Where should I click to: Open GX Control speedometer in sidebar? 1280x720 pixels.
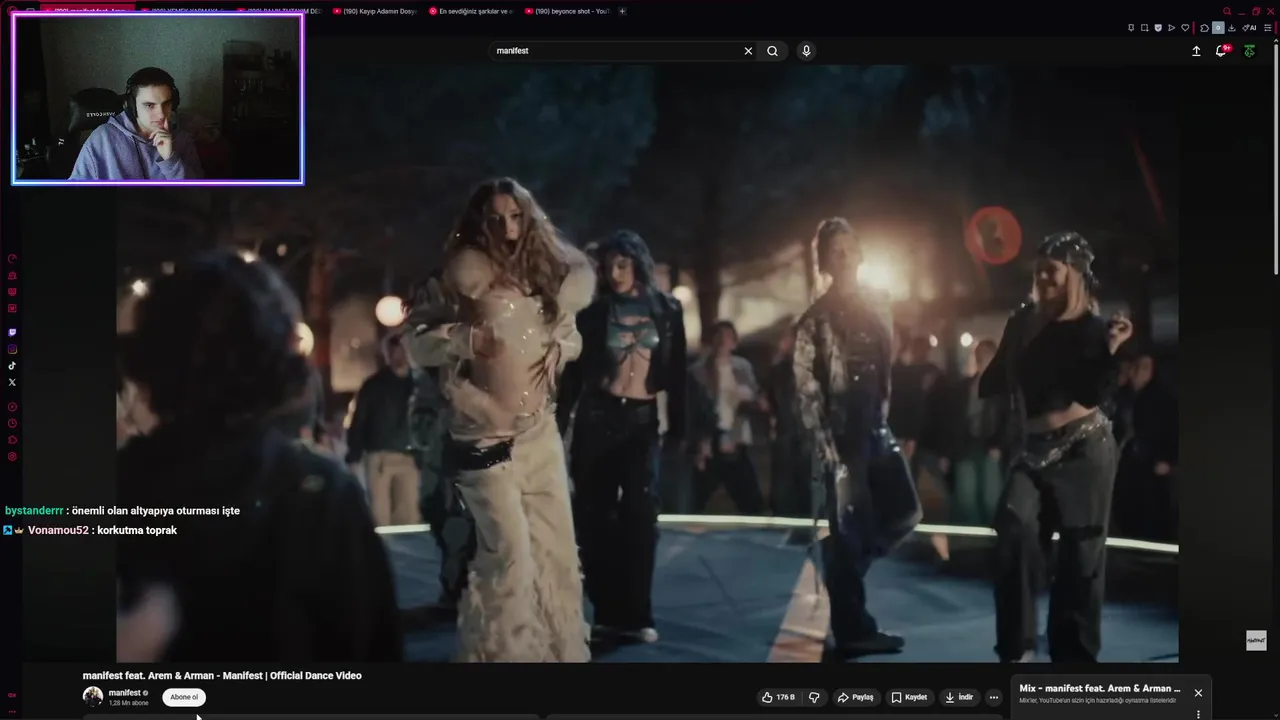pos(12,258)
